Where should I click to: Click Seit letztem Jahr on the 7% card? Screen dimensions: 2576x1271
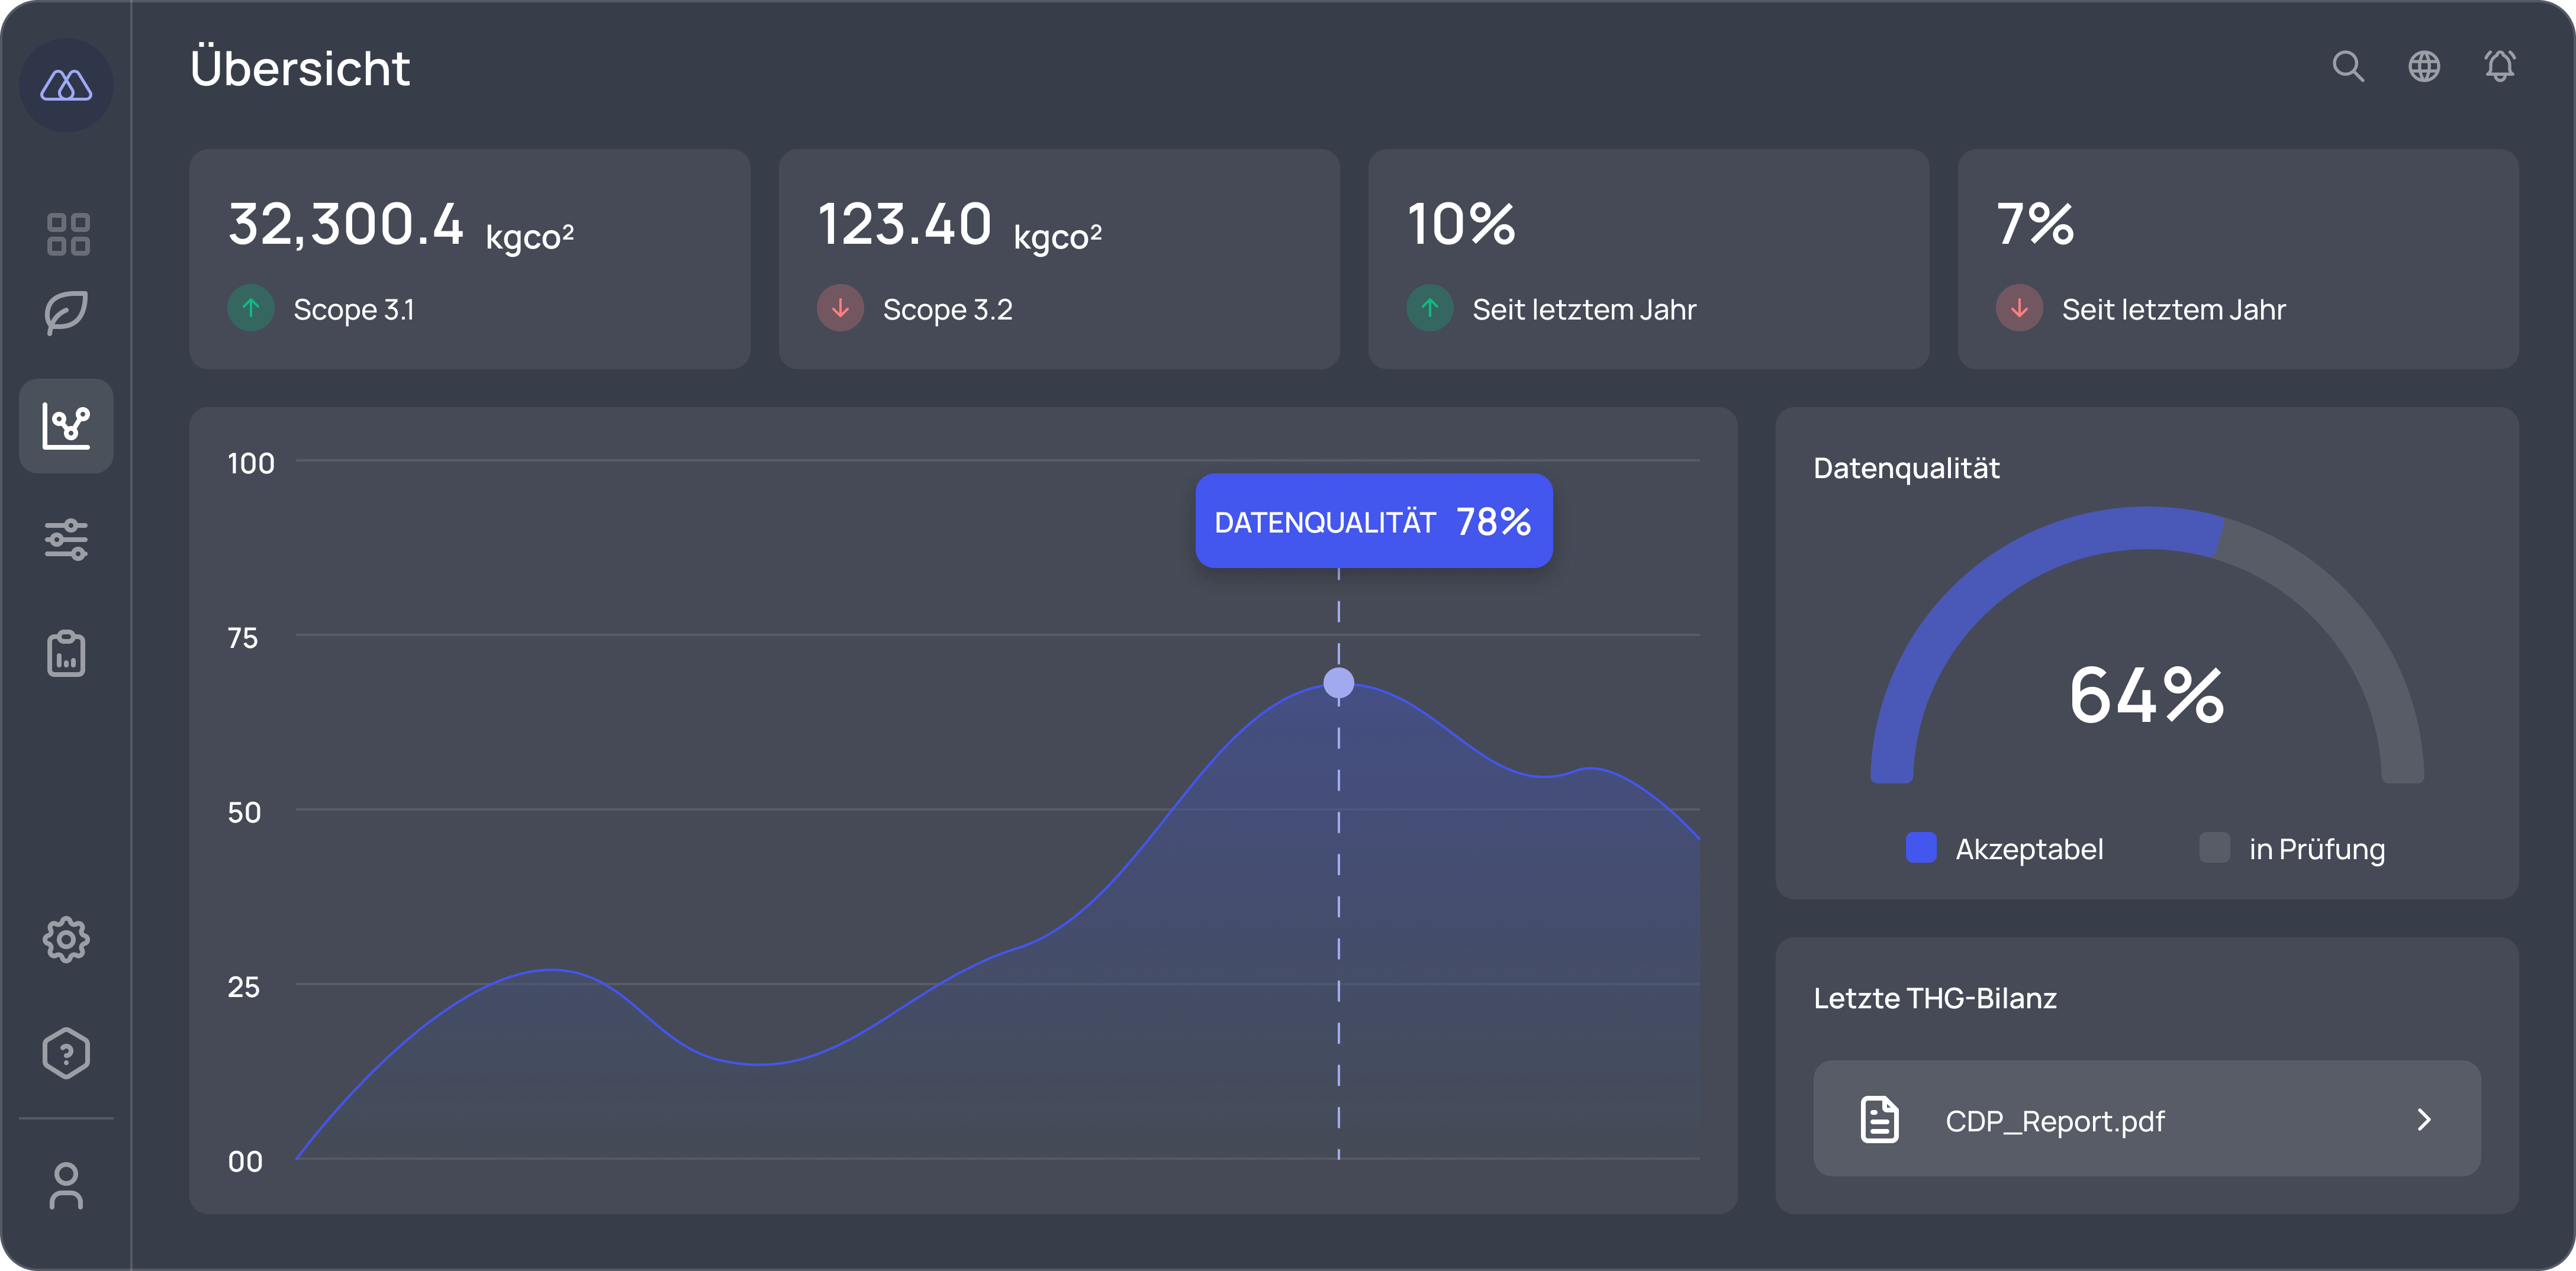click(2174, 309)
